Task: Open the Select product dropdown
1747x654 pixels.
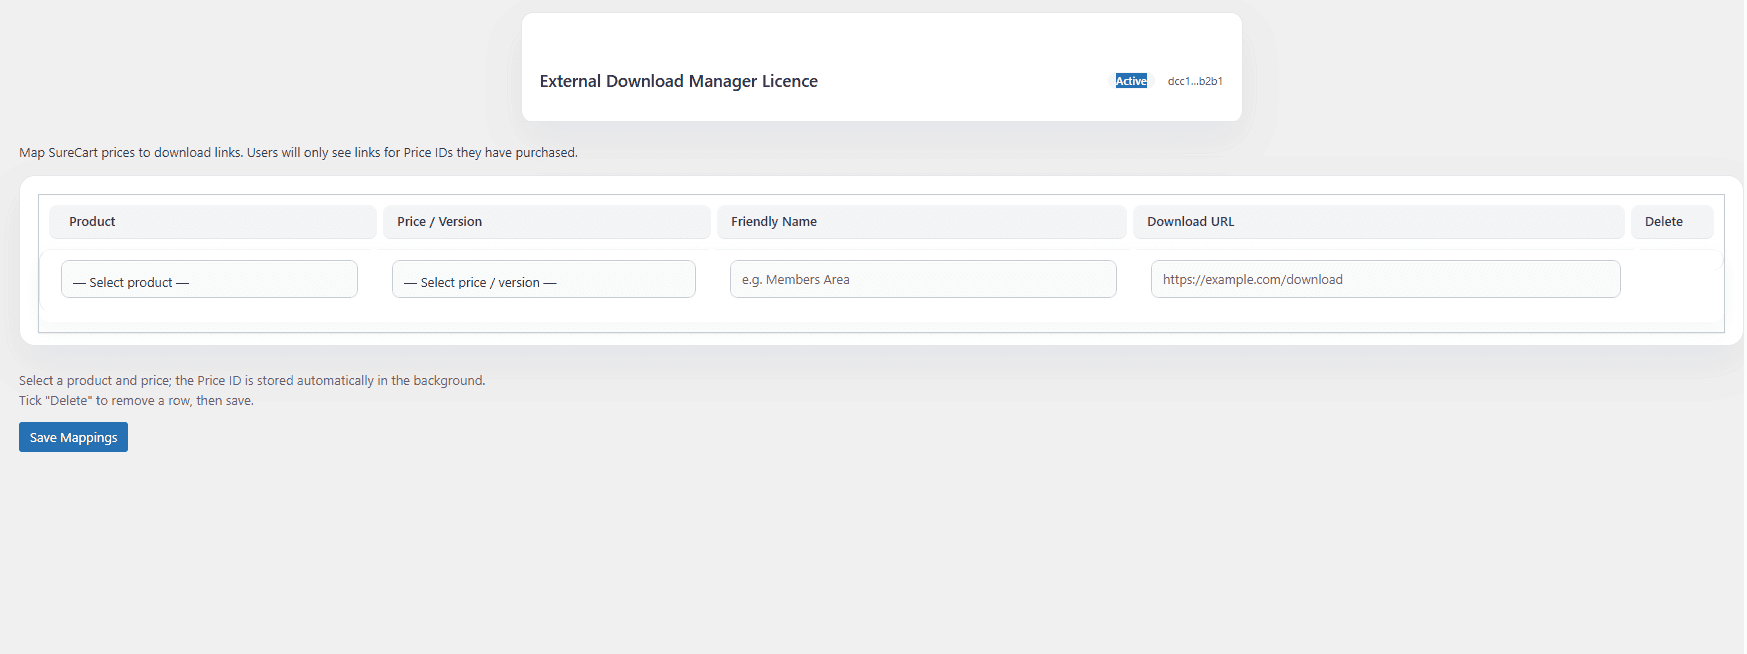Action: click(209, 279)
